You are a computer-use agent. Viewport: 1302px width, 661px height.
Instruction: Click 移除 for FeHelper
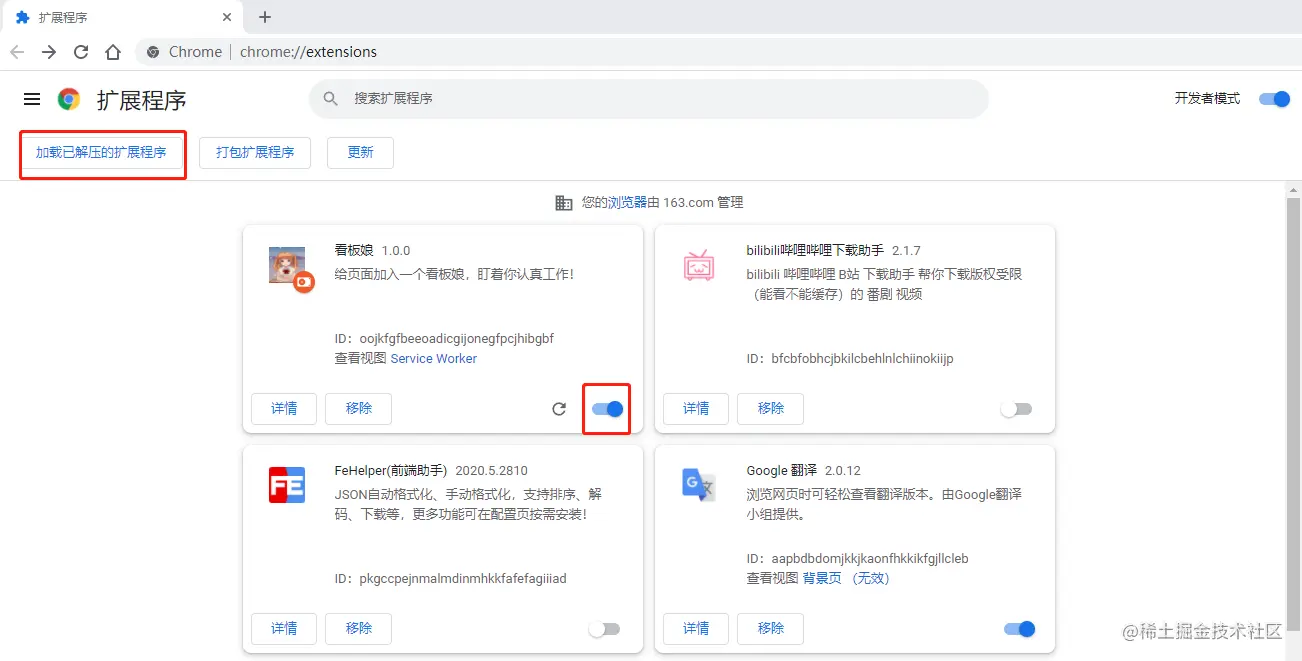point(359,629)
